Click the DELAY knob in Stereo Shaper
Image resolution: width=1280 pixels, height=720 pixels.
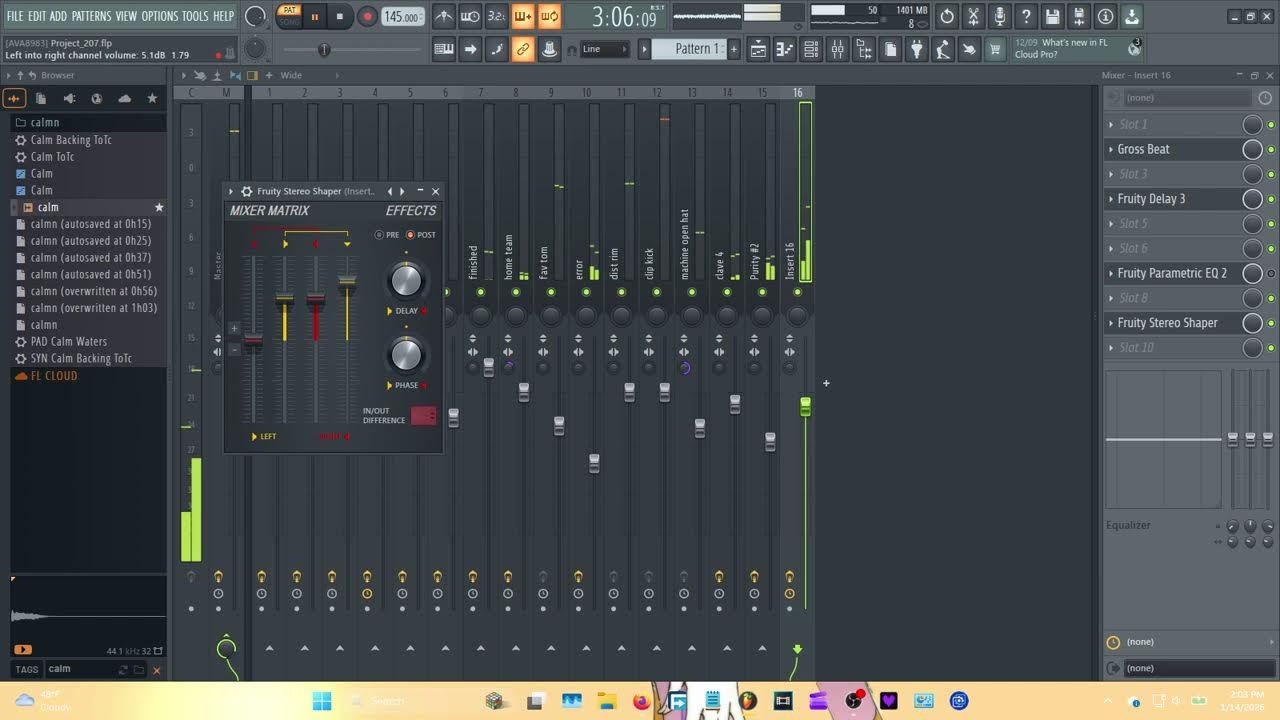pos(406,281)
